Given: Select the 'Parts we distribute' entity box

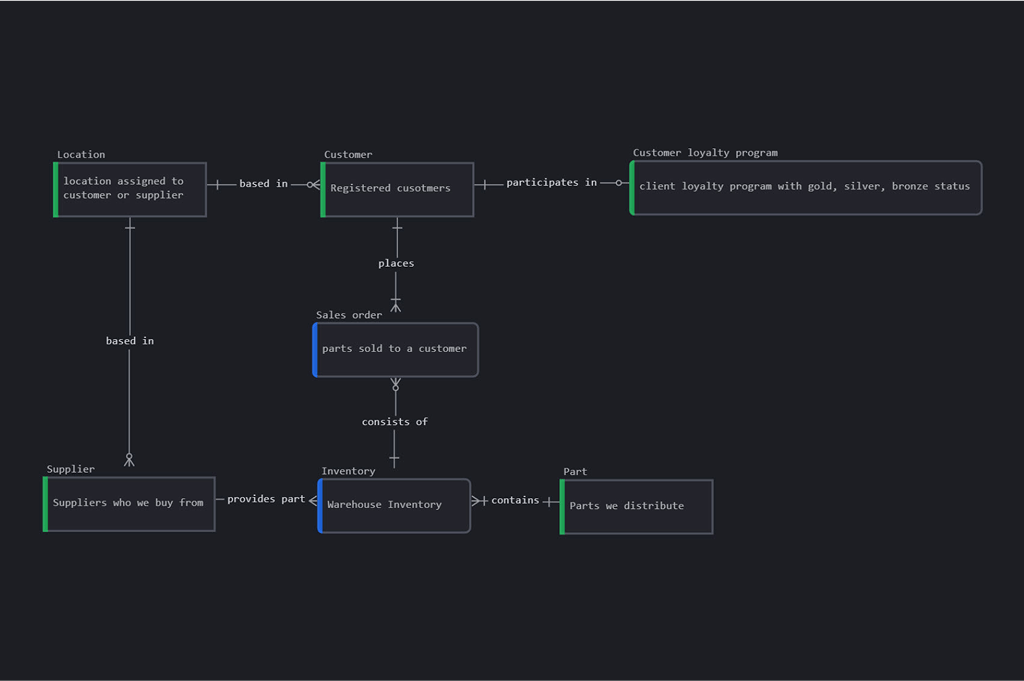Looking at the screenshot, I should point(636,506).
